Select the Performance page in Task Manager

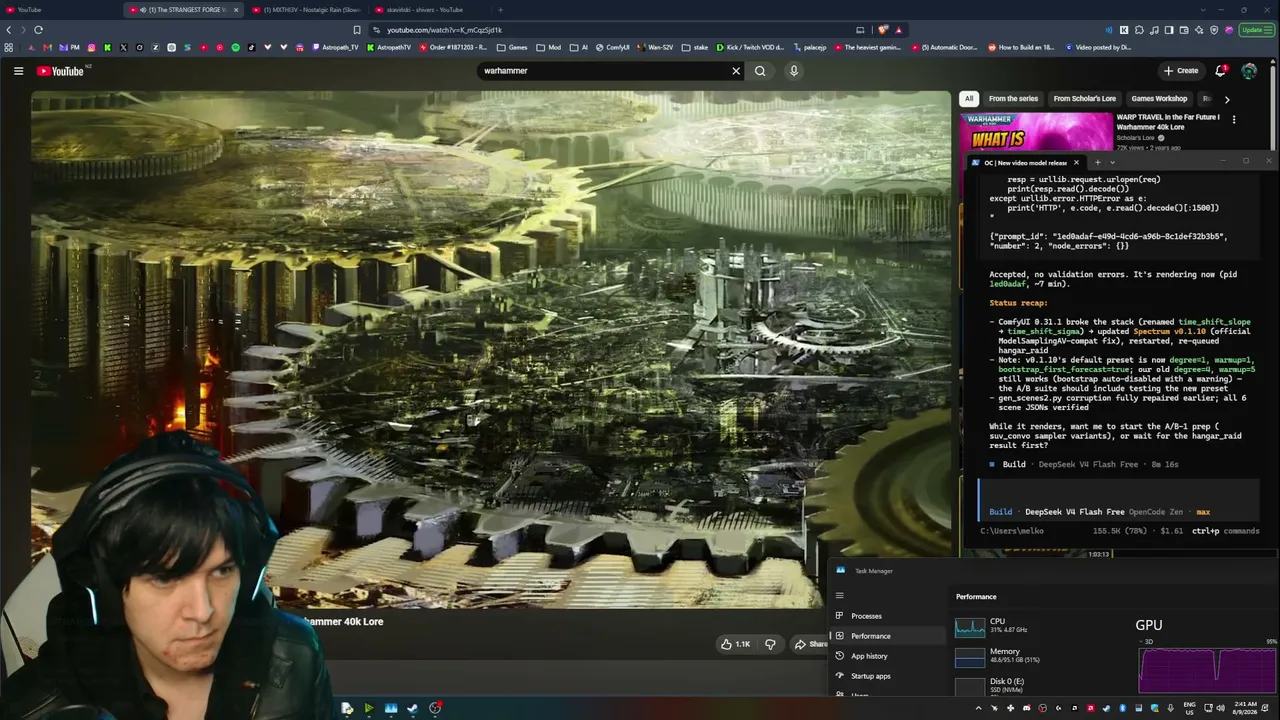click(x=887, y=636)
